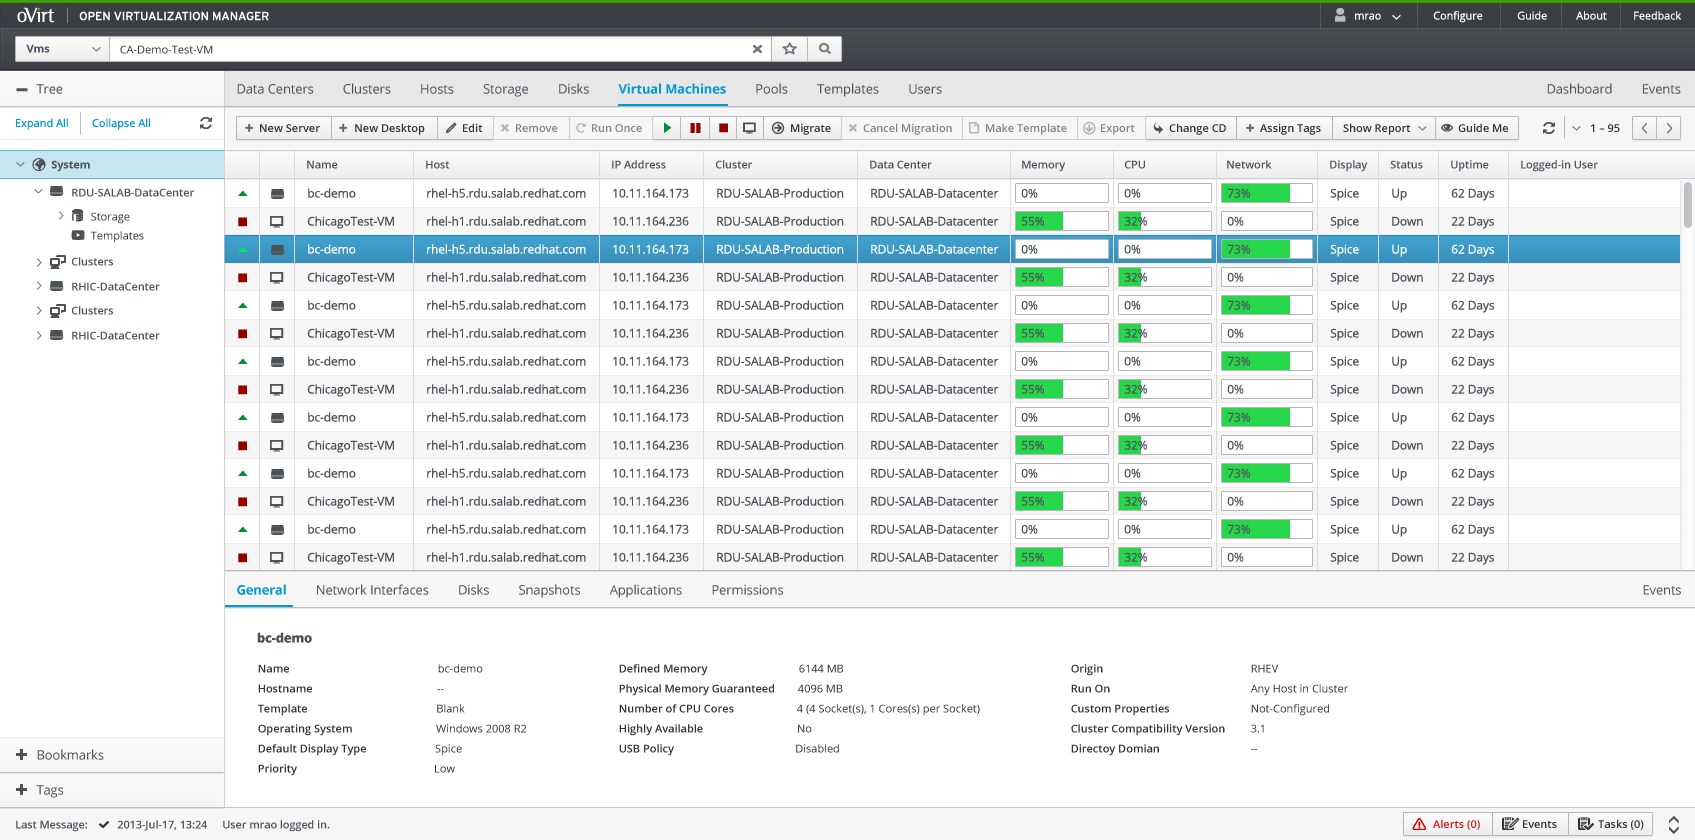The width and height of the screenshot is (1695, 840).
Task: Switch to the Templates tab
Action: click(x=847, y=89)
